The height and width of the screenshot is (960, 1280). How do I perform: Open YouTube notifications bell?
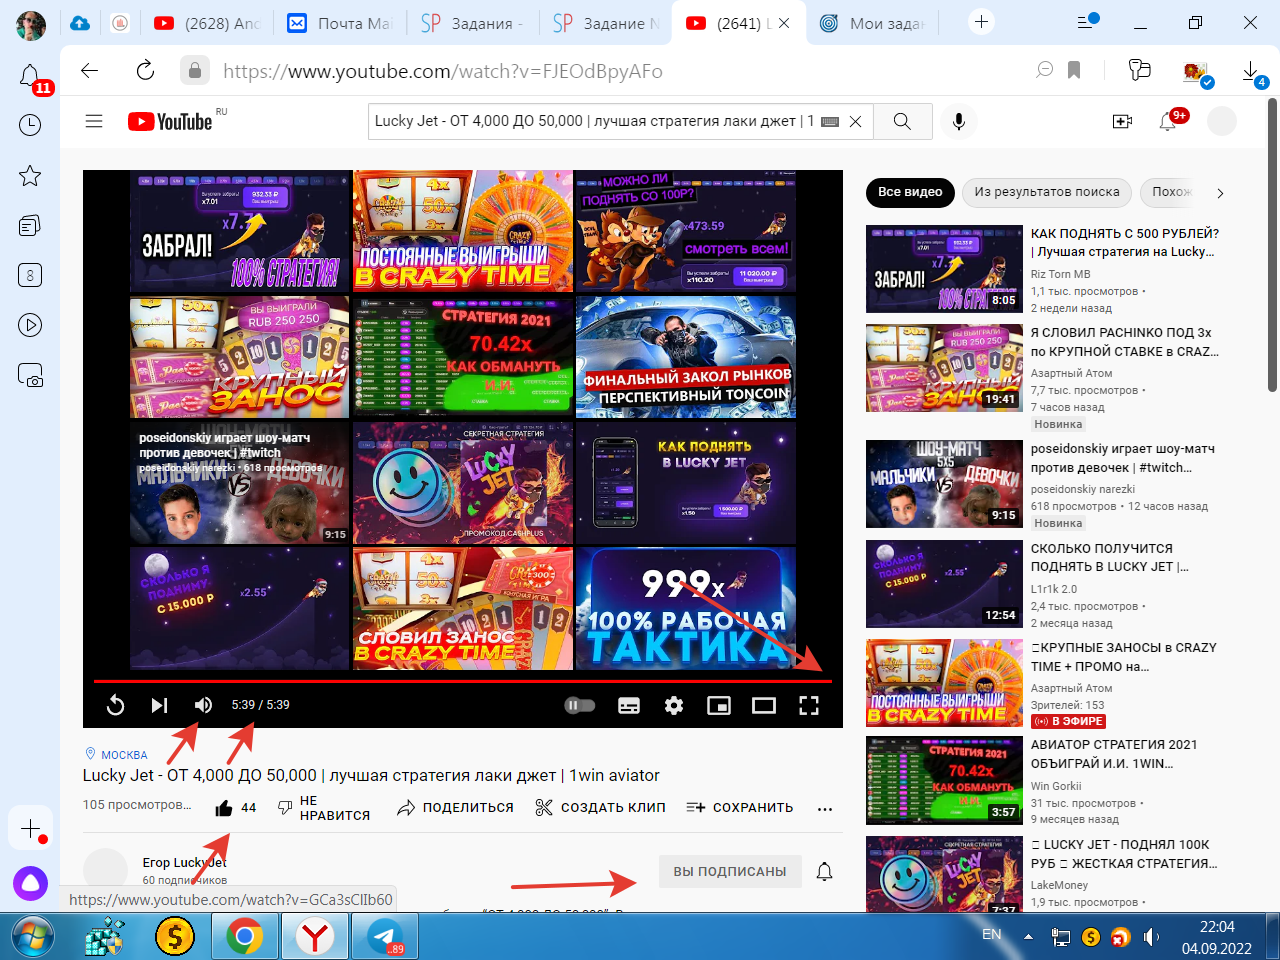point(1167,121)
